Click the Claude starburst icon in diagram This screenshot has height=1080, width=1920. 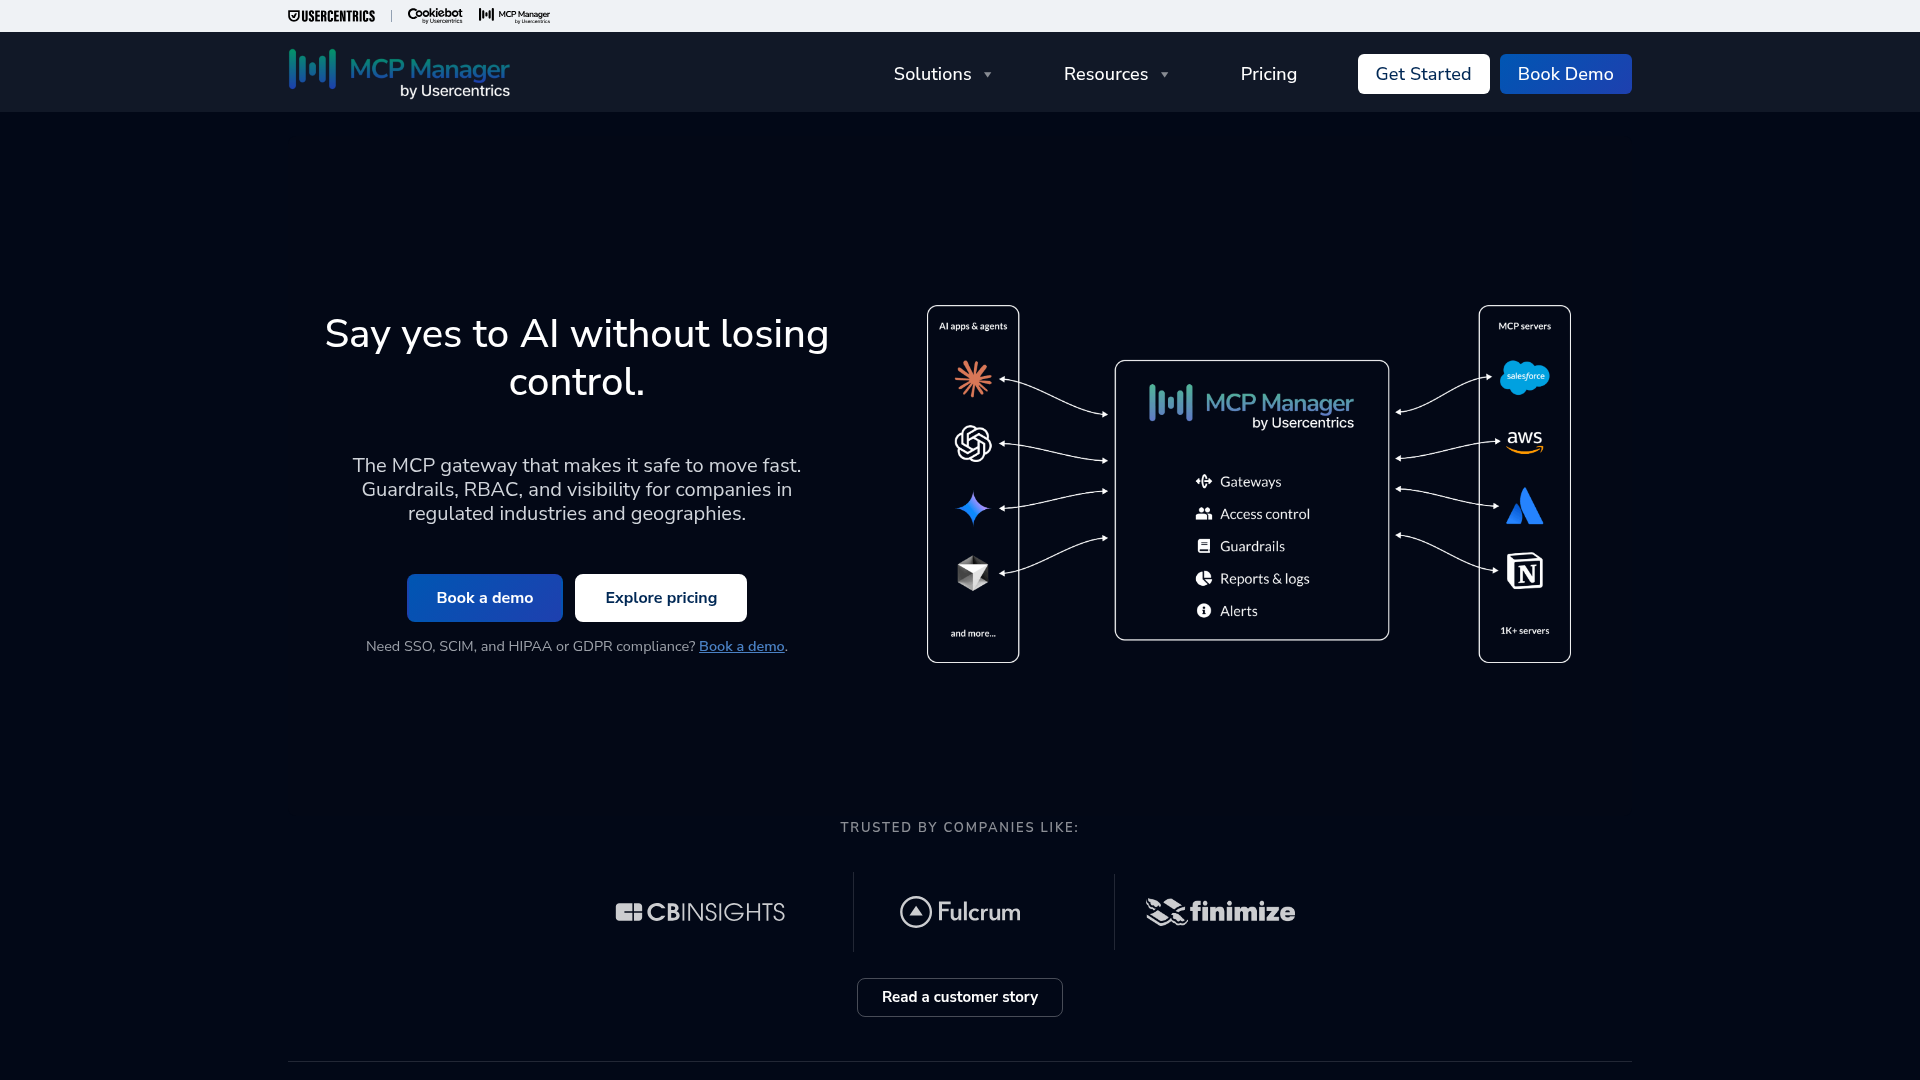click(973, 379)
